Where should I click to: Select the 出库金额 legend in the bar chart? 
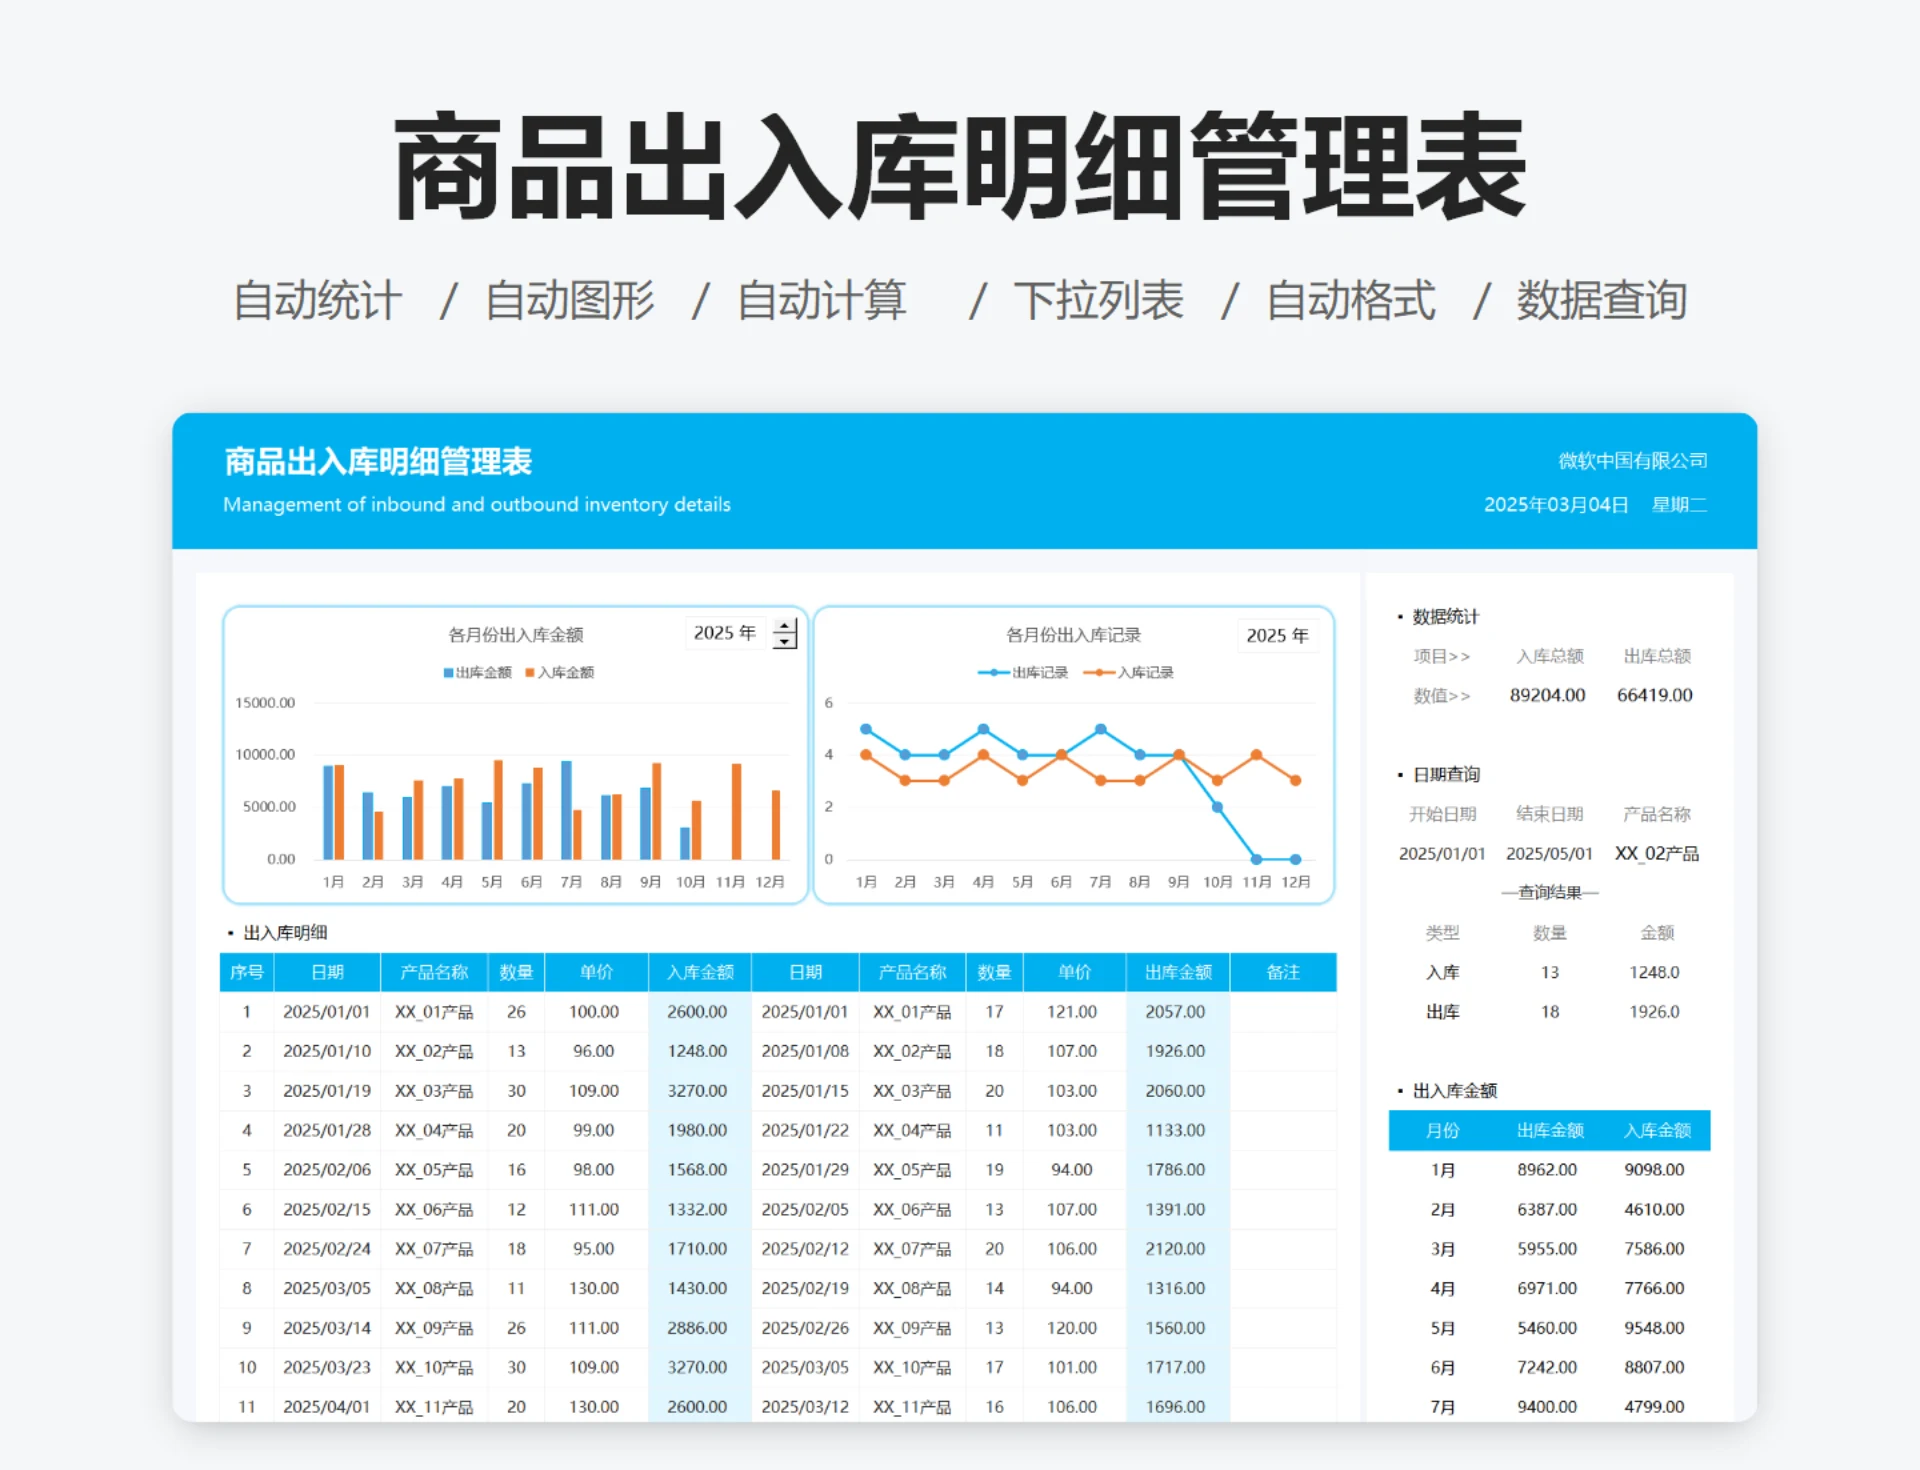click(477, 672)
